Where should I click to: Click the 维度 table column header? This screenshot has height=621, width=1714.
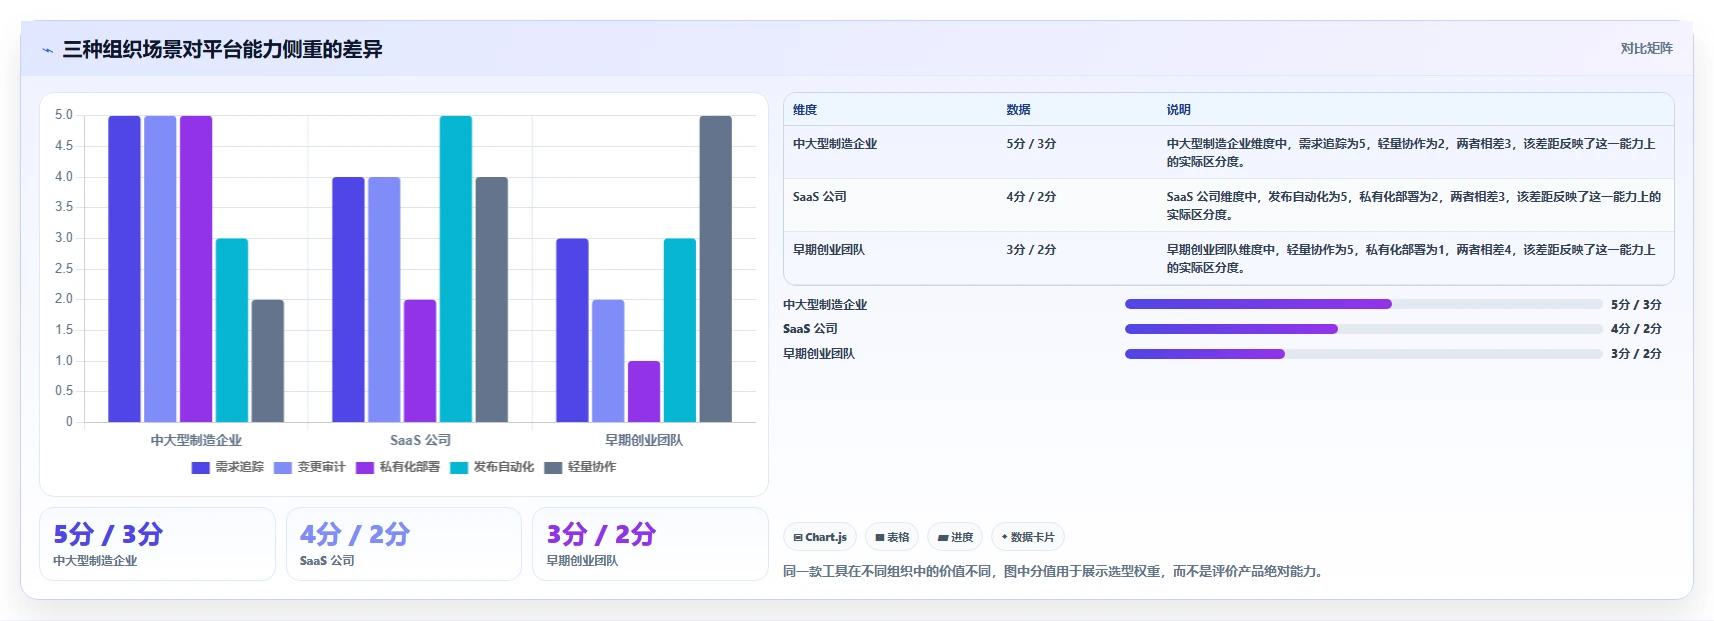(x=805, y=110)
